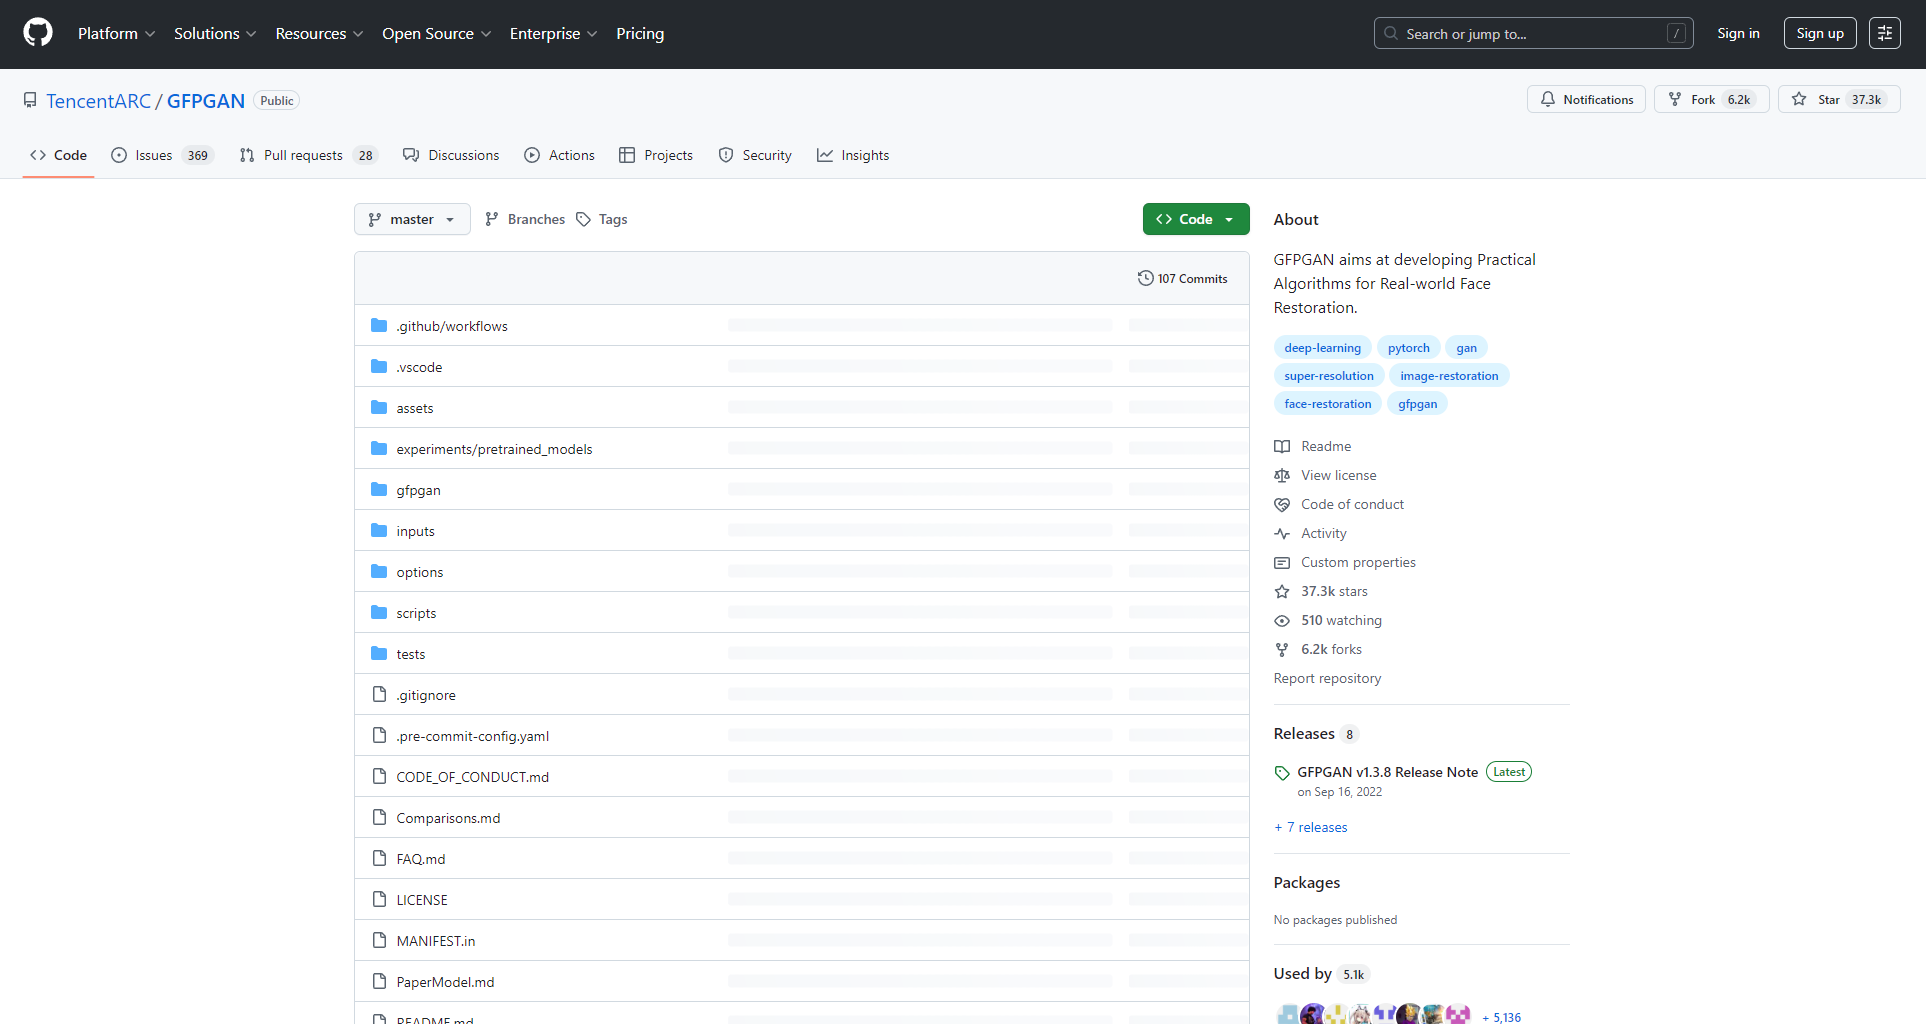Expand the Platform menu
The height and width of the screenshot is (1024, 1926).
[x=116, y=34]
